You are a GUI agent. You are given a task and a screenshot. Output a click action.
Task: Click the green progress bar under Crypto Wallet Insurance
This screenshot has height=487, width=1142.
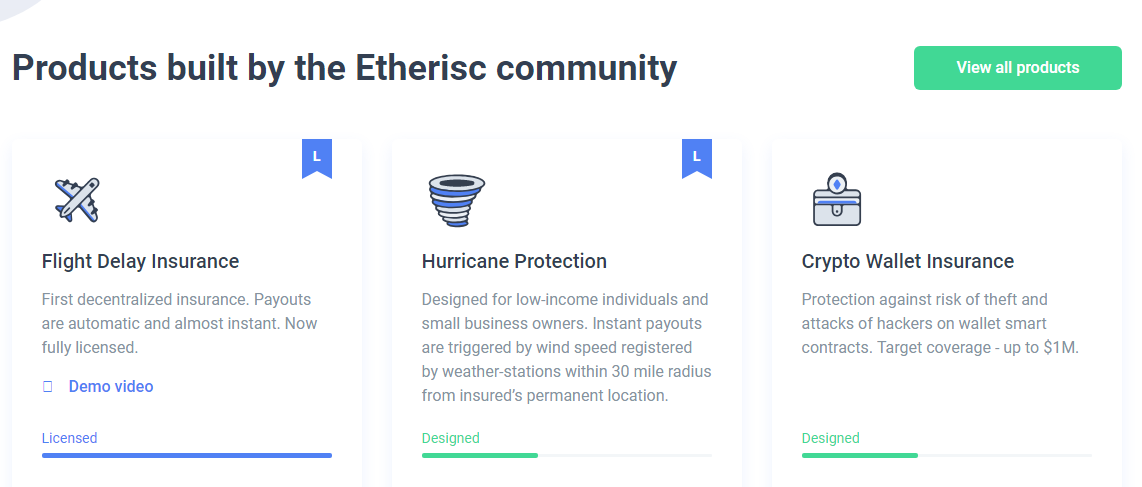click(947, 455)
